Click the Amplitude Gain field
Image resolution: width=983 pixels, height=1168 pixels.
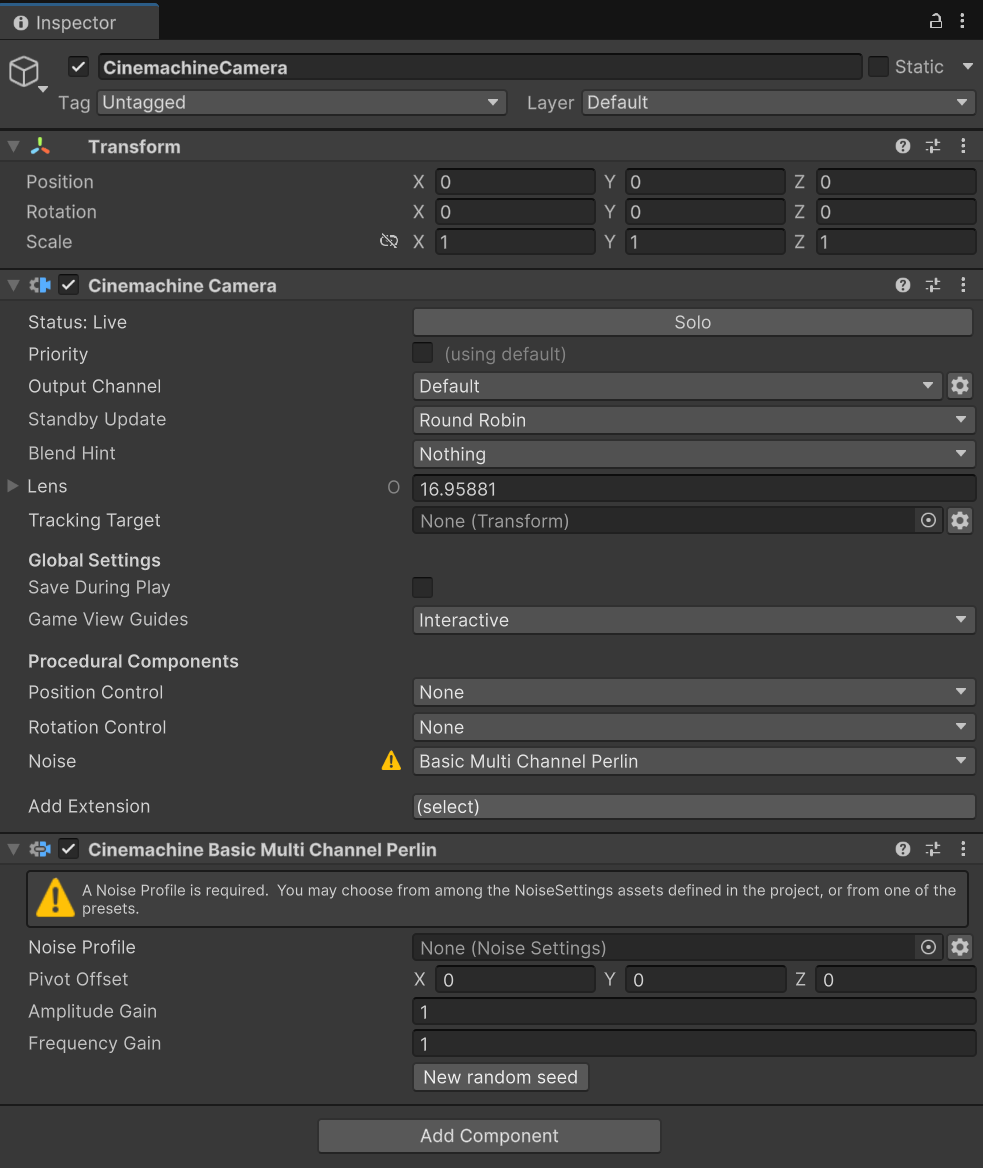694,1012
